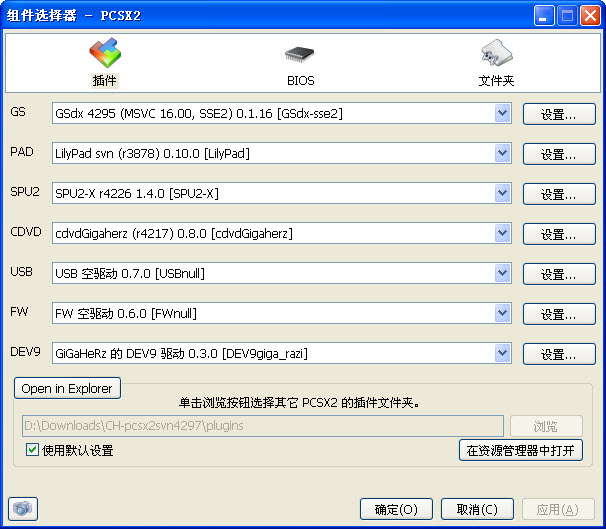
Task: Click the GSdx 4295 selection text
Action: tap(199, 114)
